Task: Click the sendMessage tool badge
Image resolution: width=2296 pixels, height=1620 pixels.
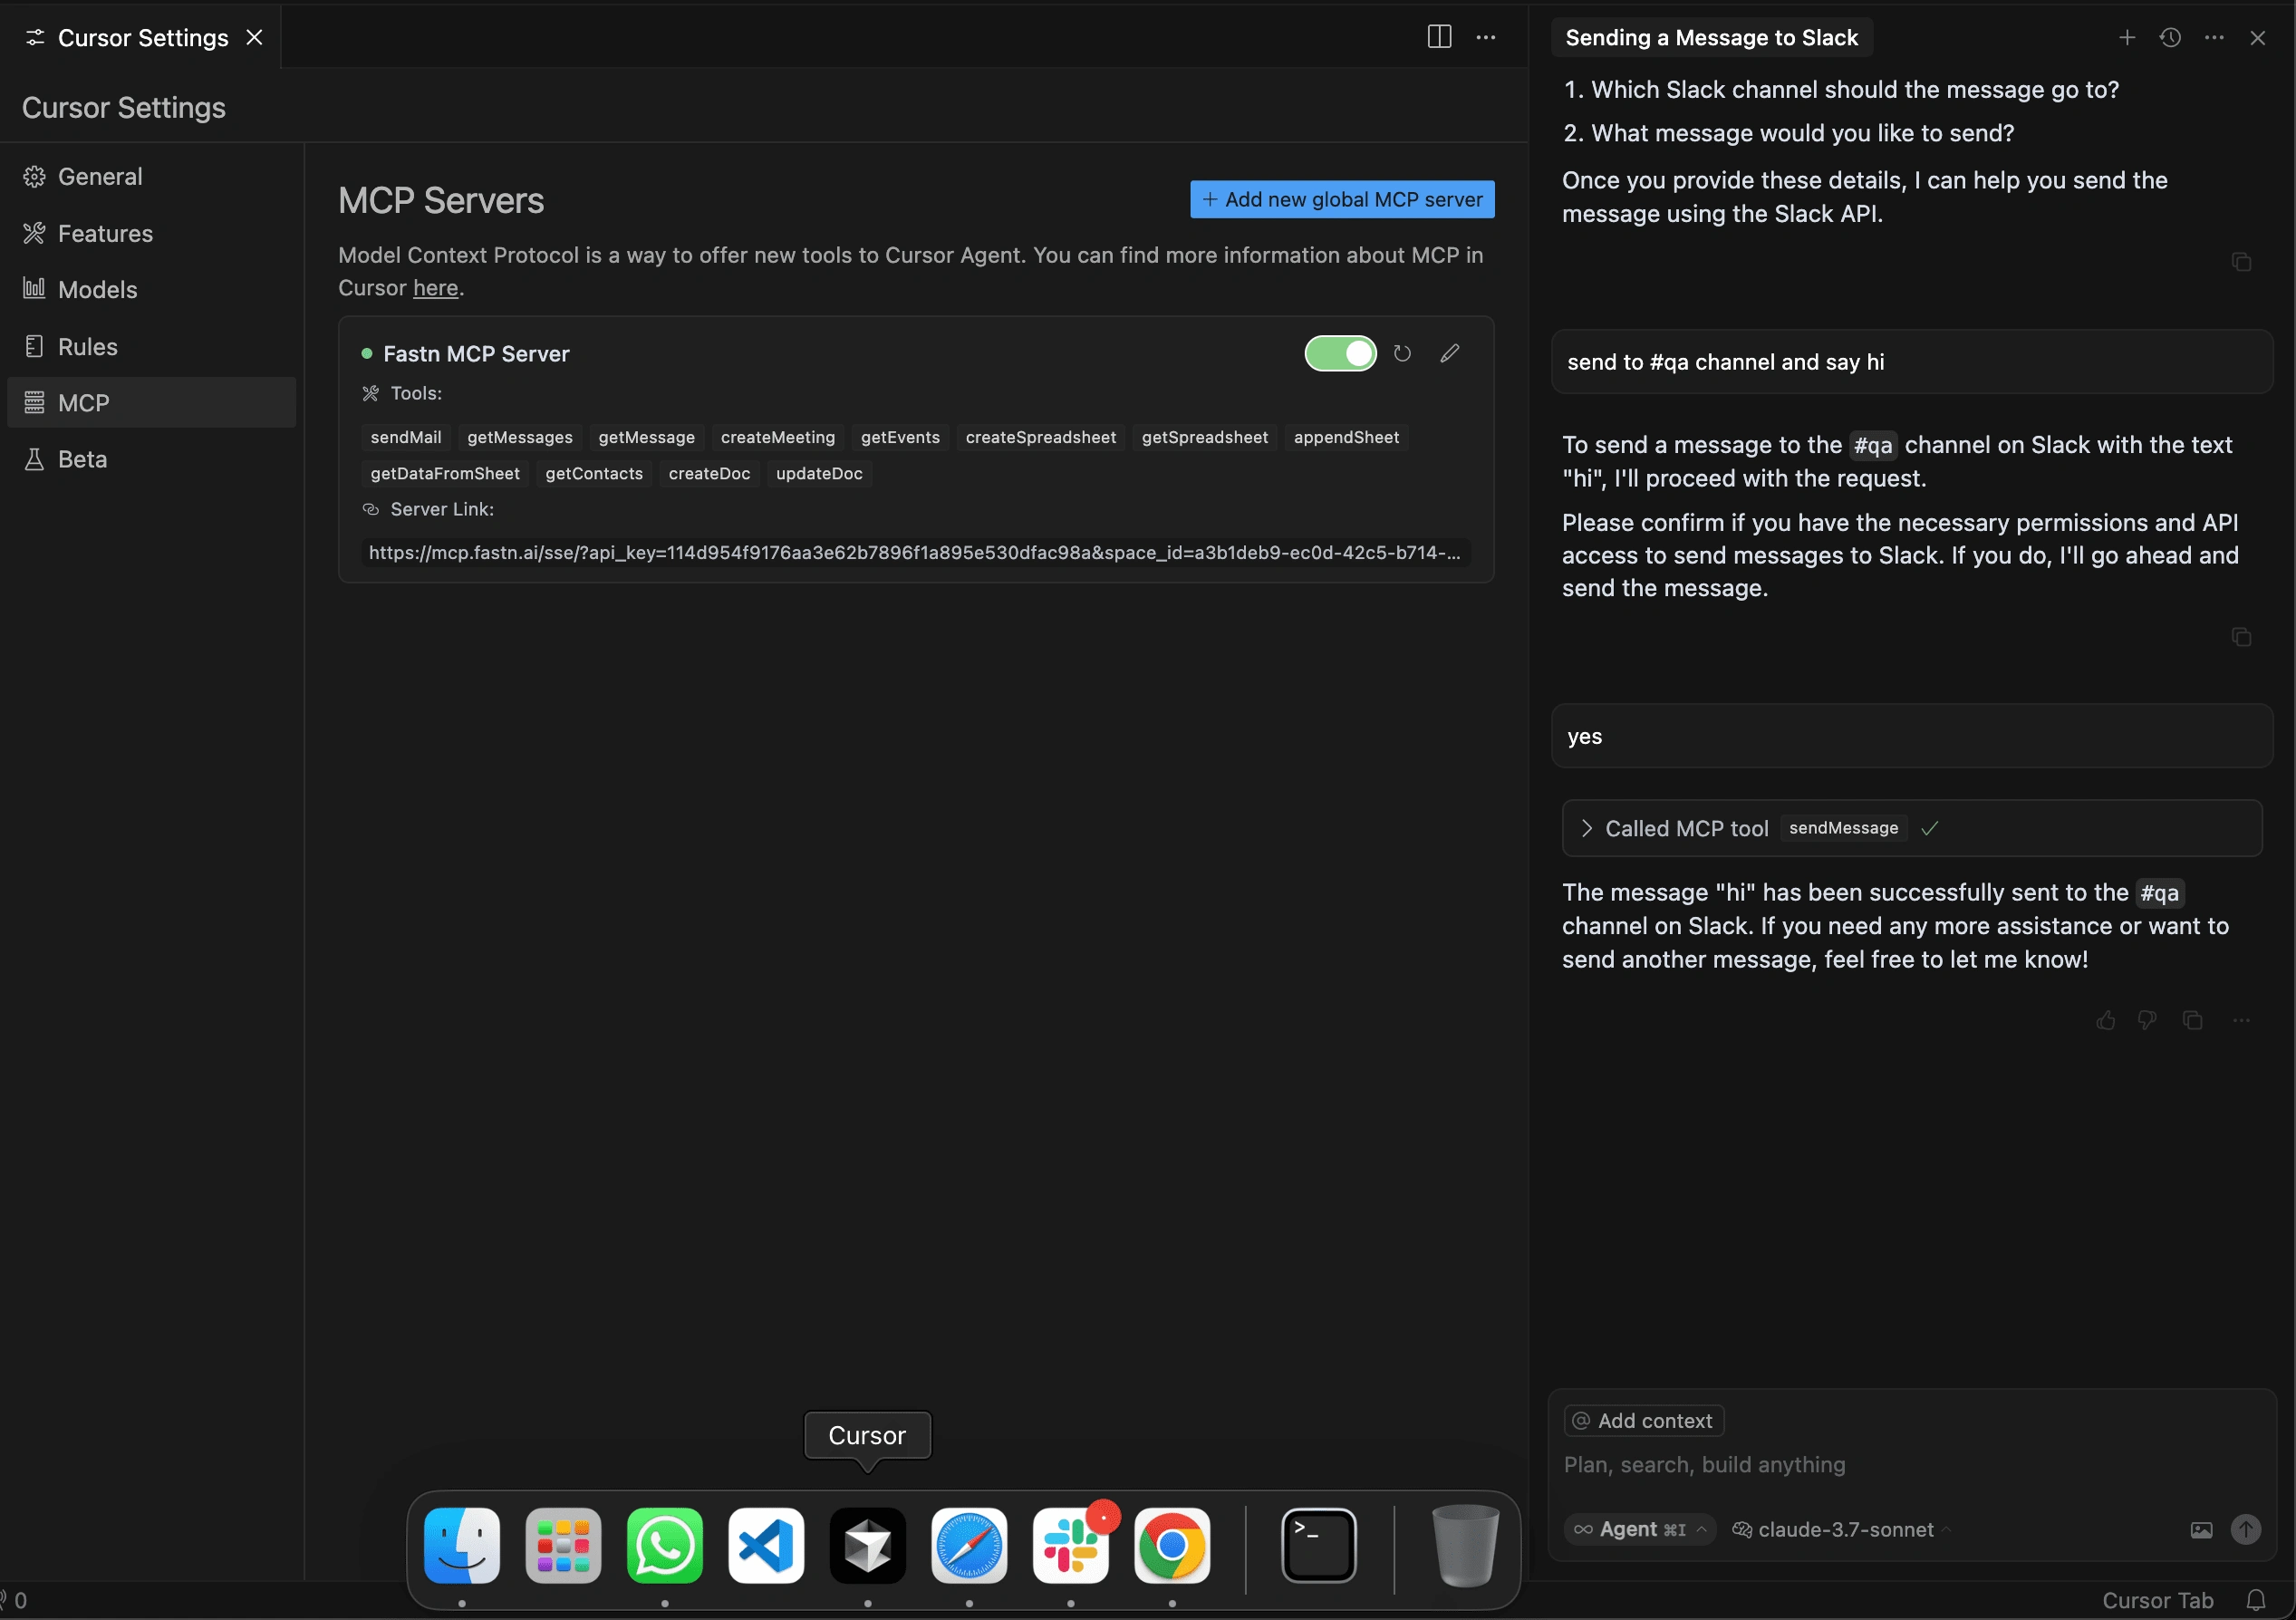Action: point(1843,828)
